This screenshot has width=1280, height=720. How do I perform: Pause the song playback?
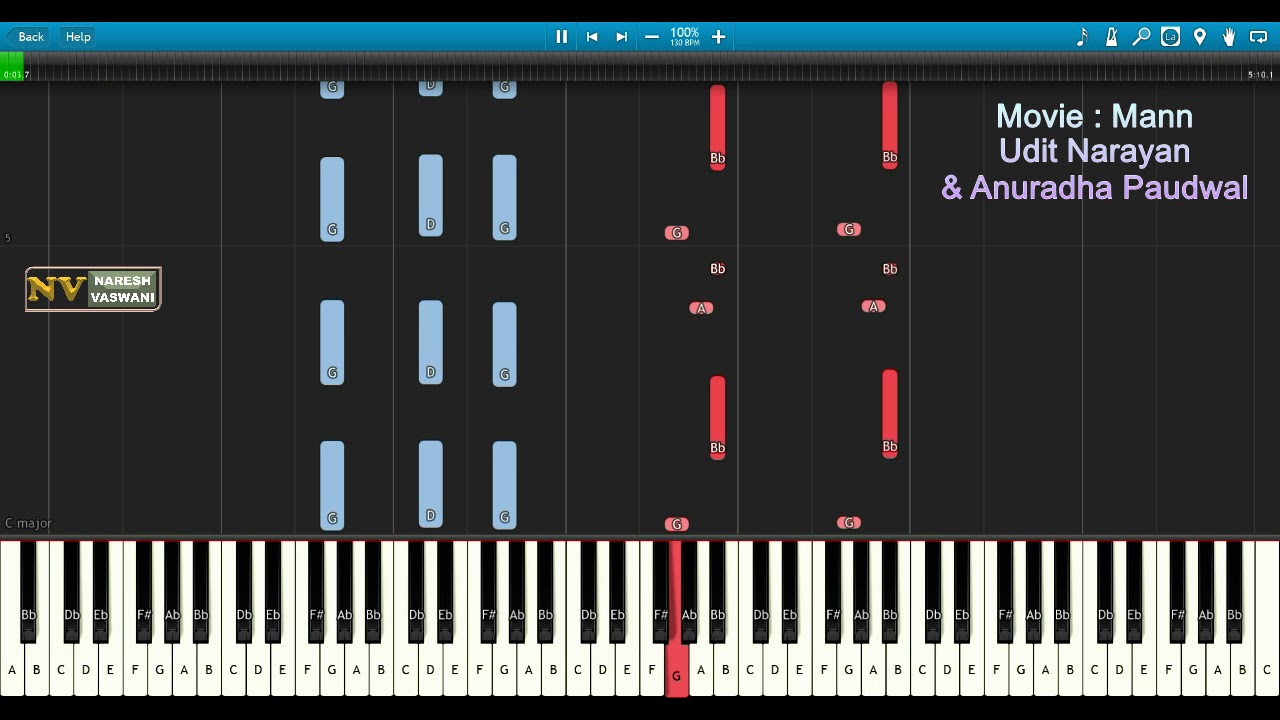561,37
